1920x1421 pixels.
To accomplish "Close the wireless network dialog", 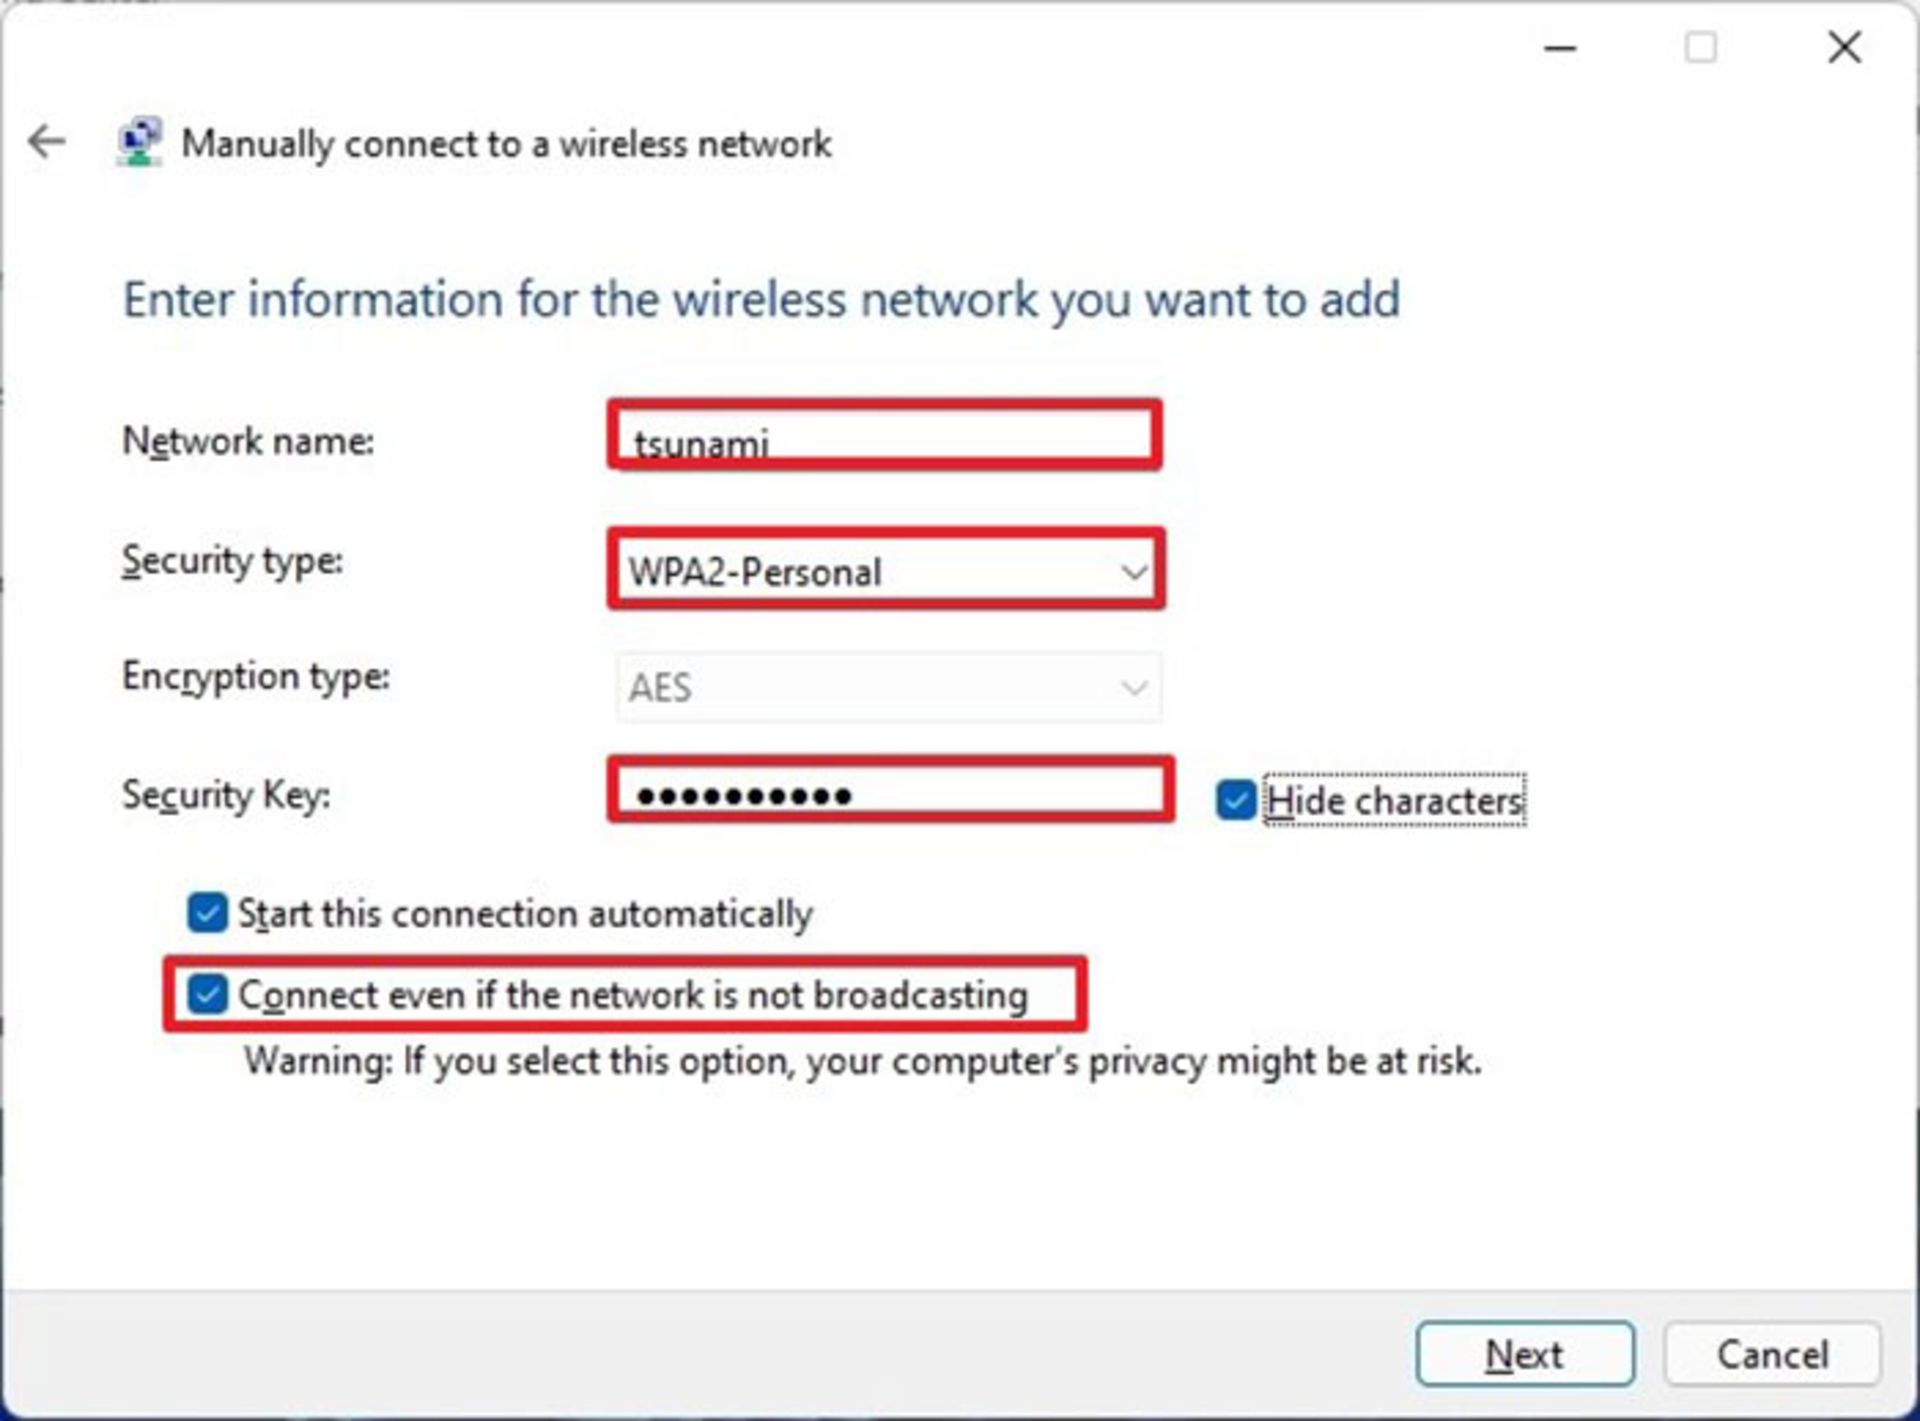I will (x=1844, y=48).
